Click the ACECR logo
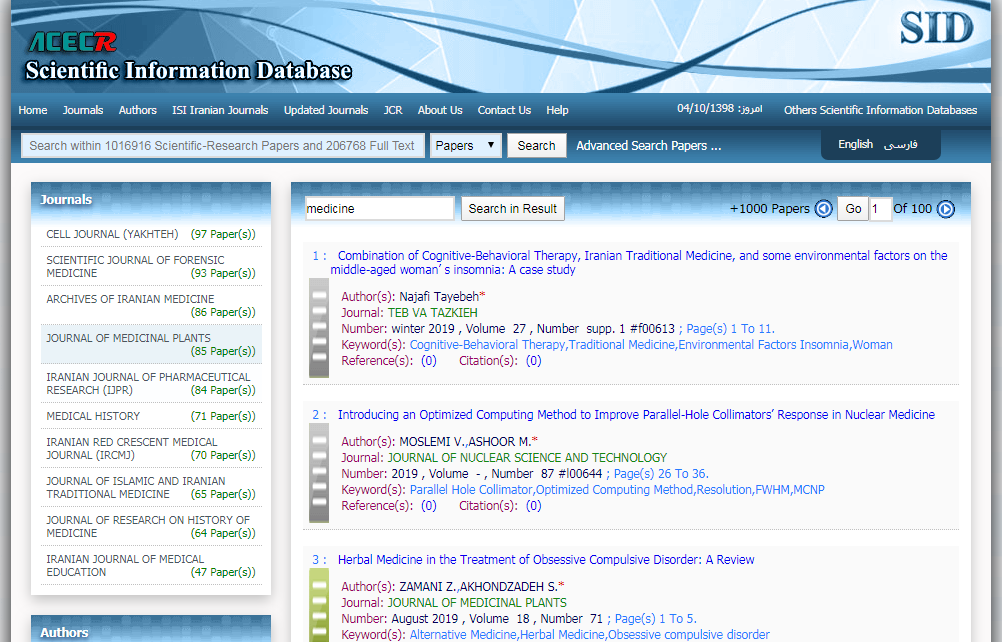Screen dimensions: 1002x642 click(x=72, y=42)
